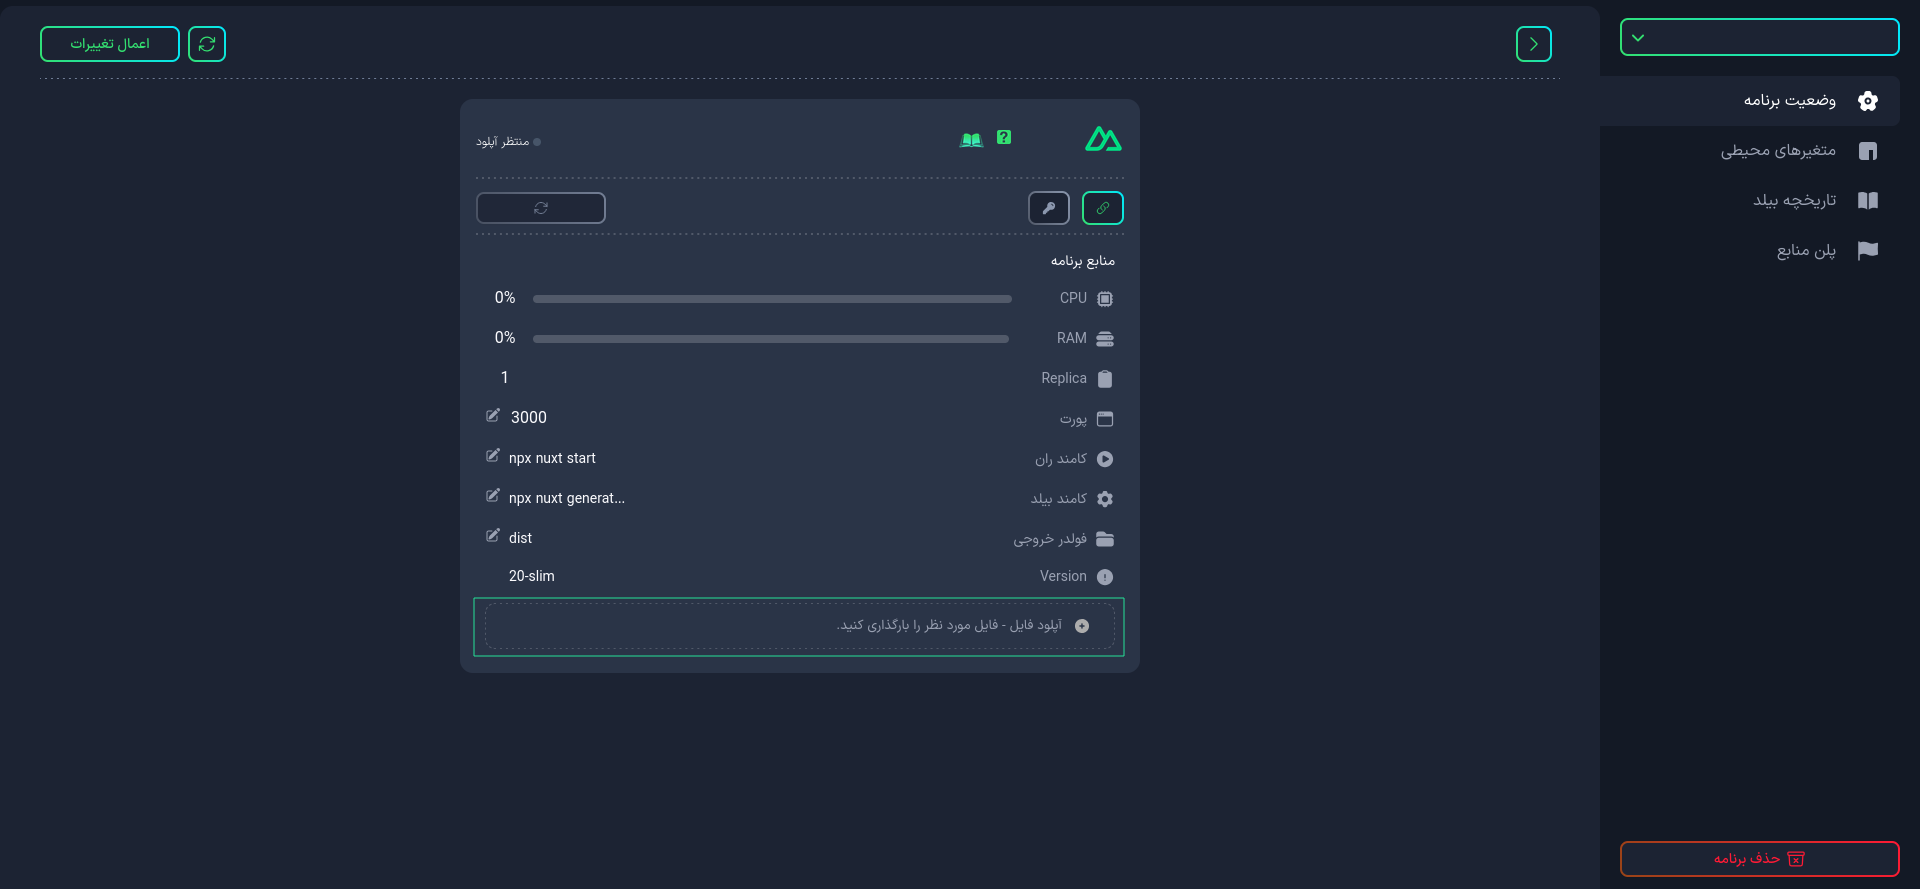Click the refresh icon beside اعمال تغییرات

coord(207,44)
